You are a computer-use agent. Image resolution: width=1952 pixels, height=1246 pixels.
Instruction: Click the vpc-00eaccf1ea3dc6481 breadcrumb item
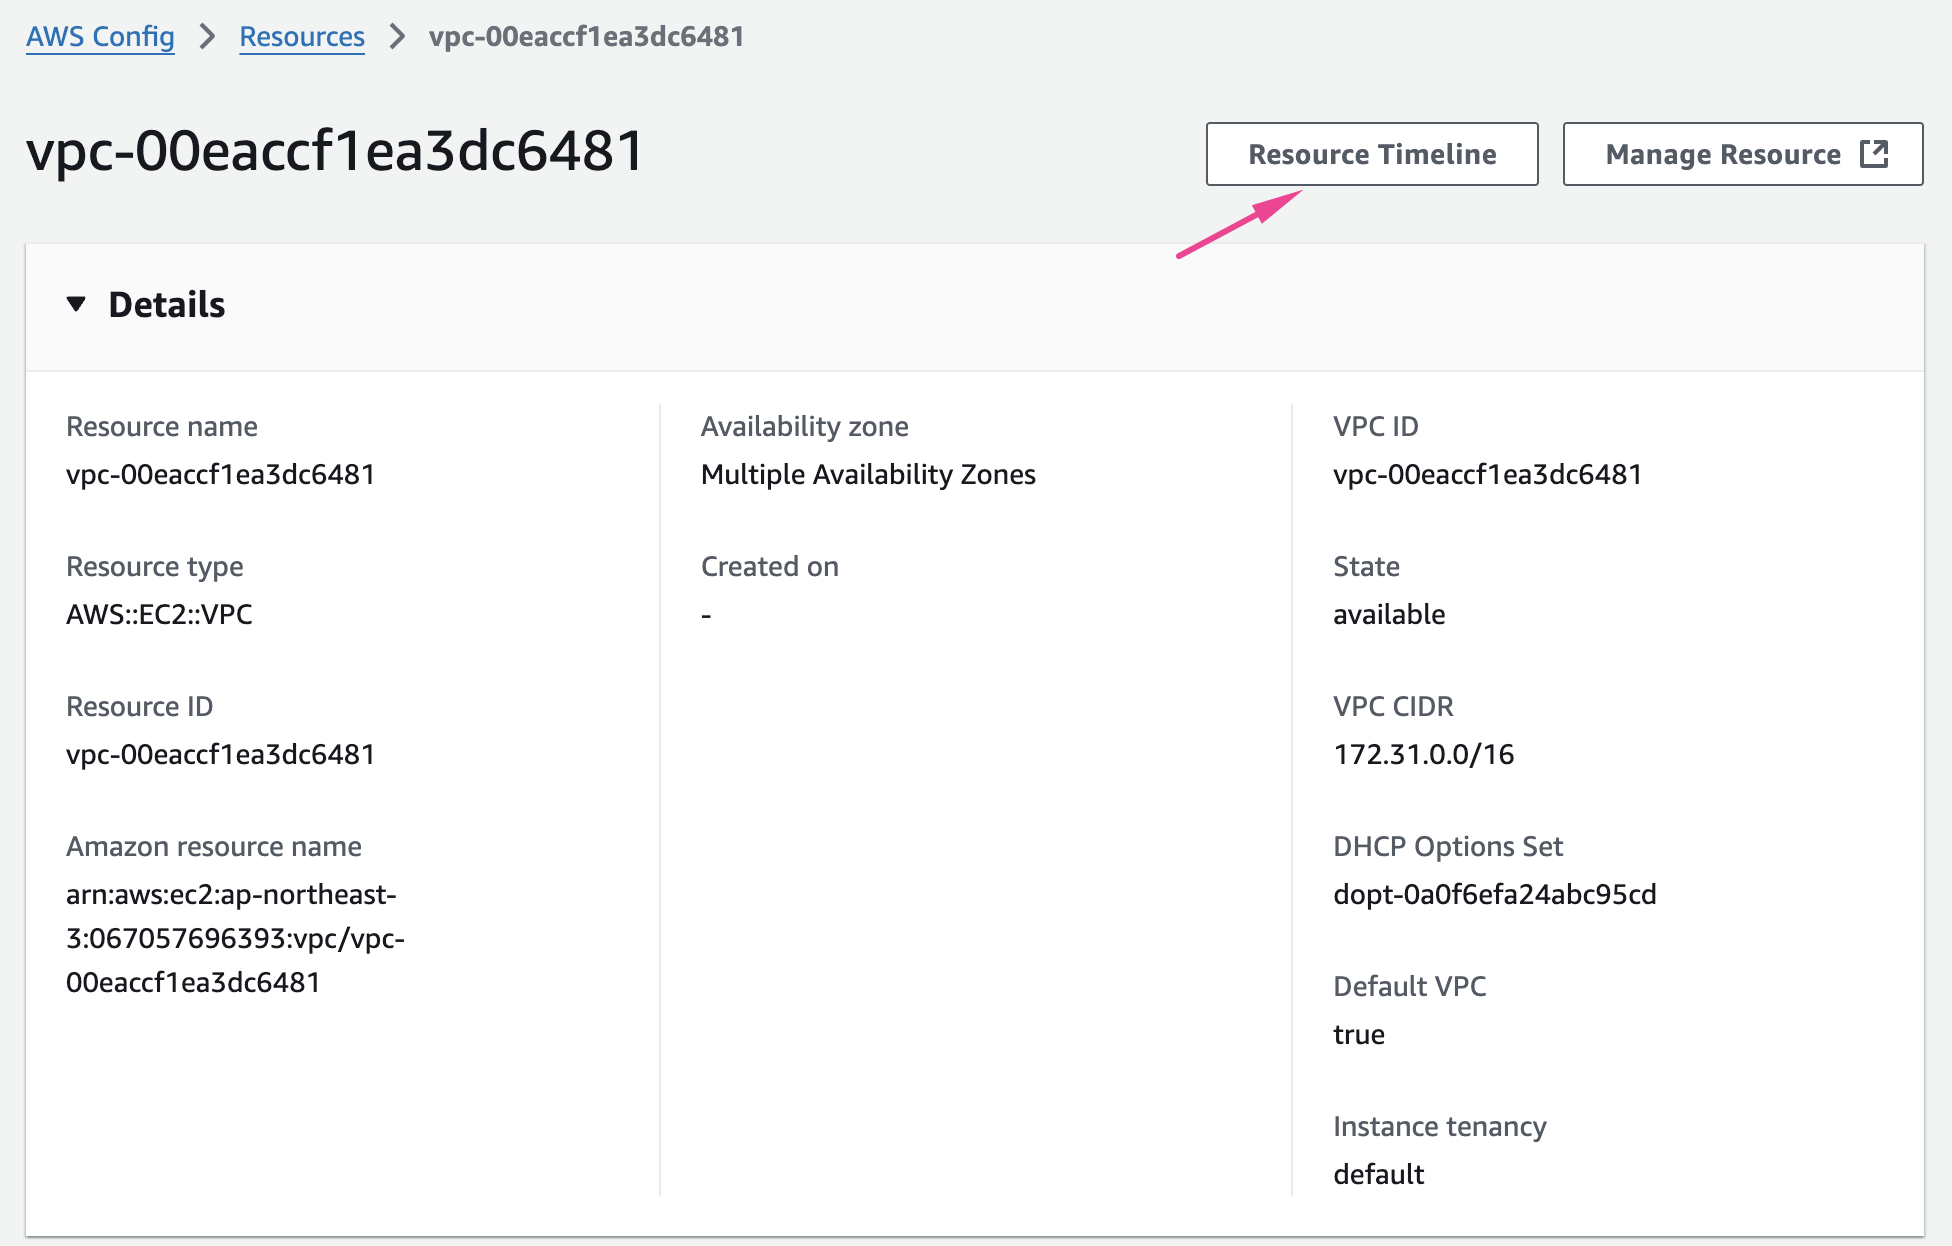point(586,37)
